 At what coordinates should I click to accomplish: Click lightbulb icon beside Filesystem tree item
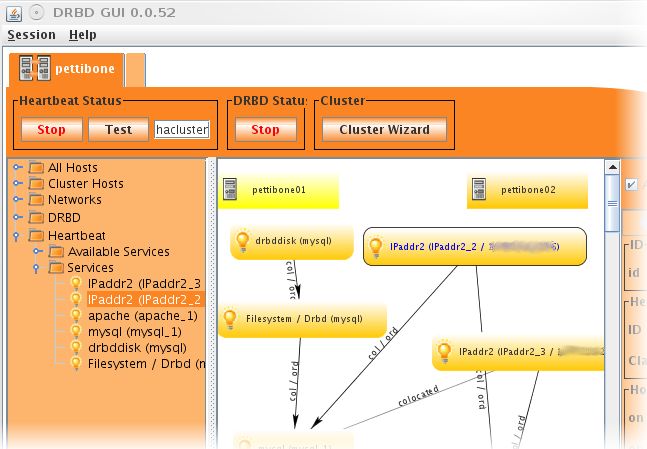[76, 364]
